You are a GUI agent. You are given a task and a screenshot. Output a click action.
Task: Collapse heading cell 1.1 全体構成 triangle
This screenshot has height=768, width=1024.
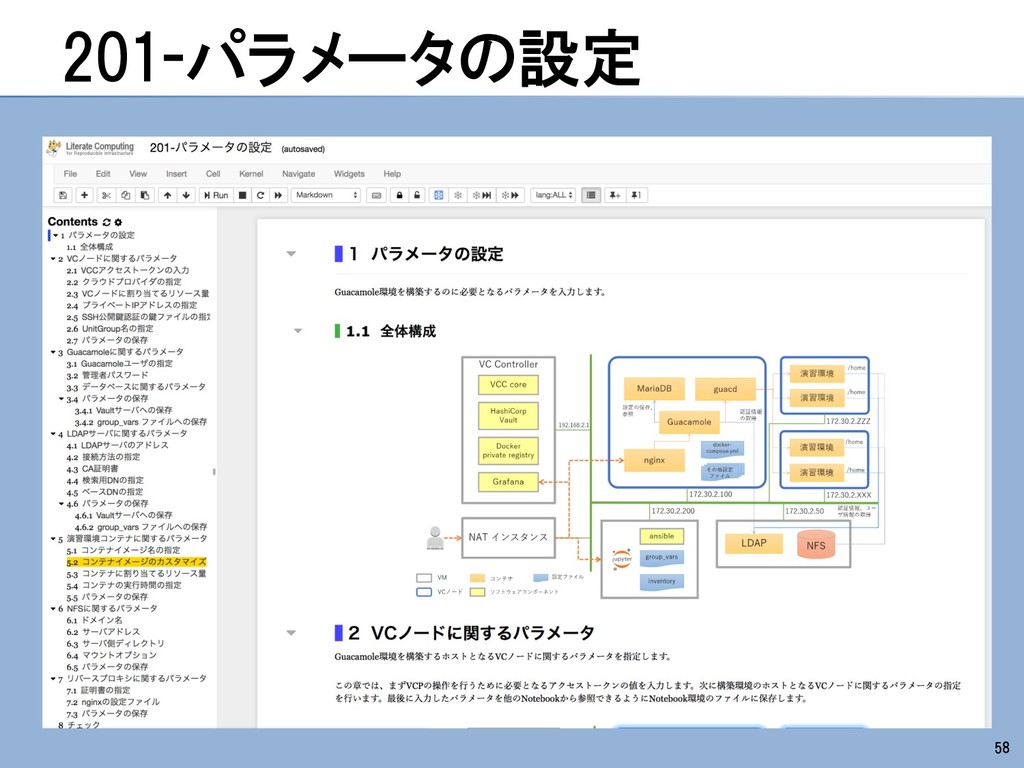(x=298, y=331)
